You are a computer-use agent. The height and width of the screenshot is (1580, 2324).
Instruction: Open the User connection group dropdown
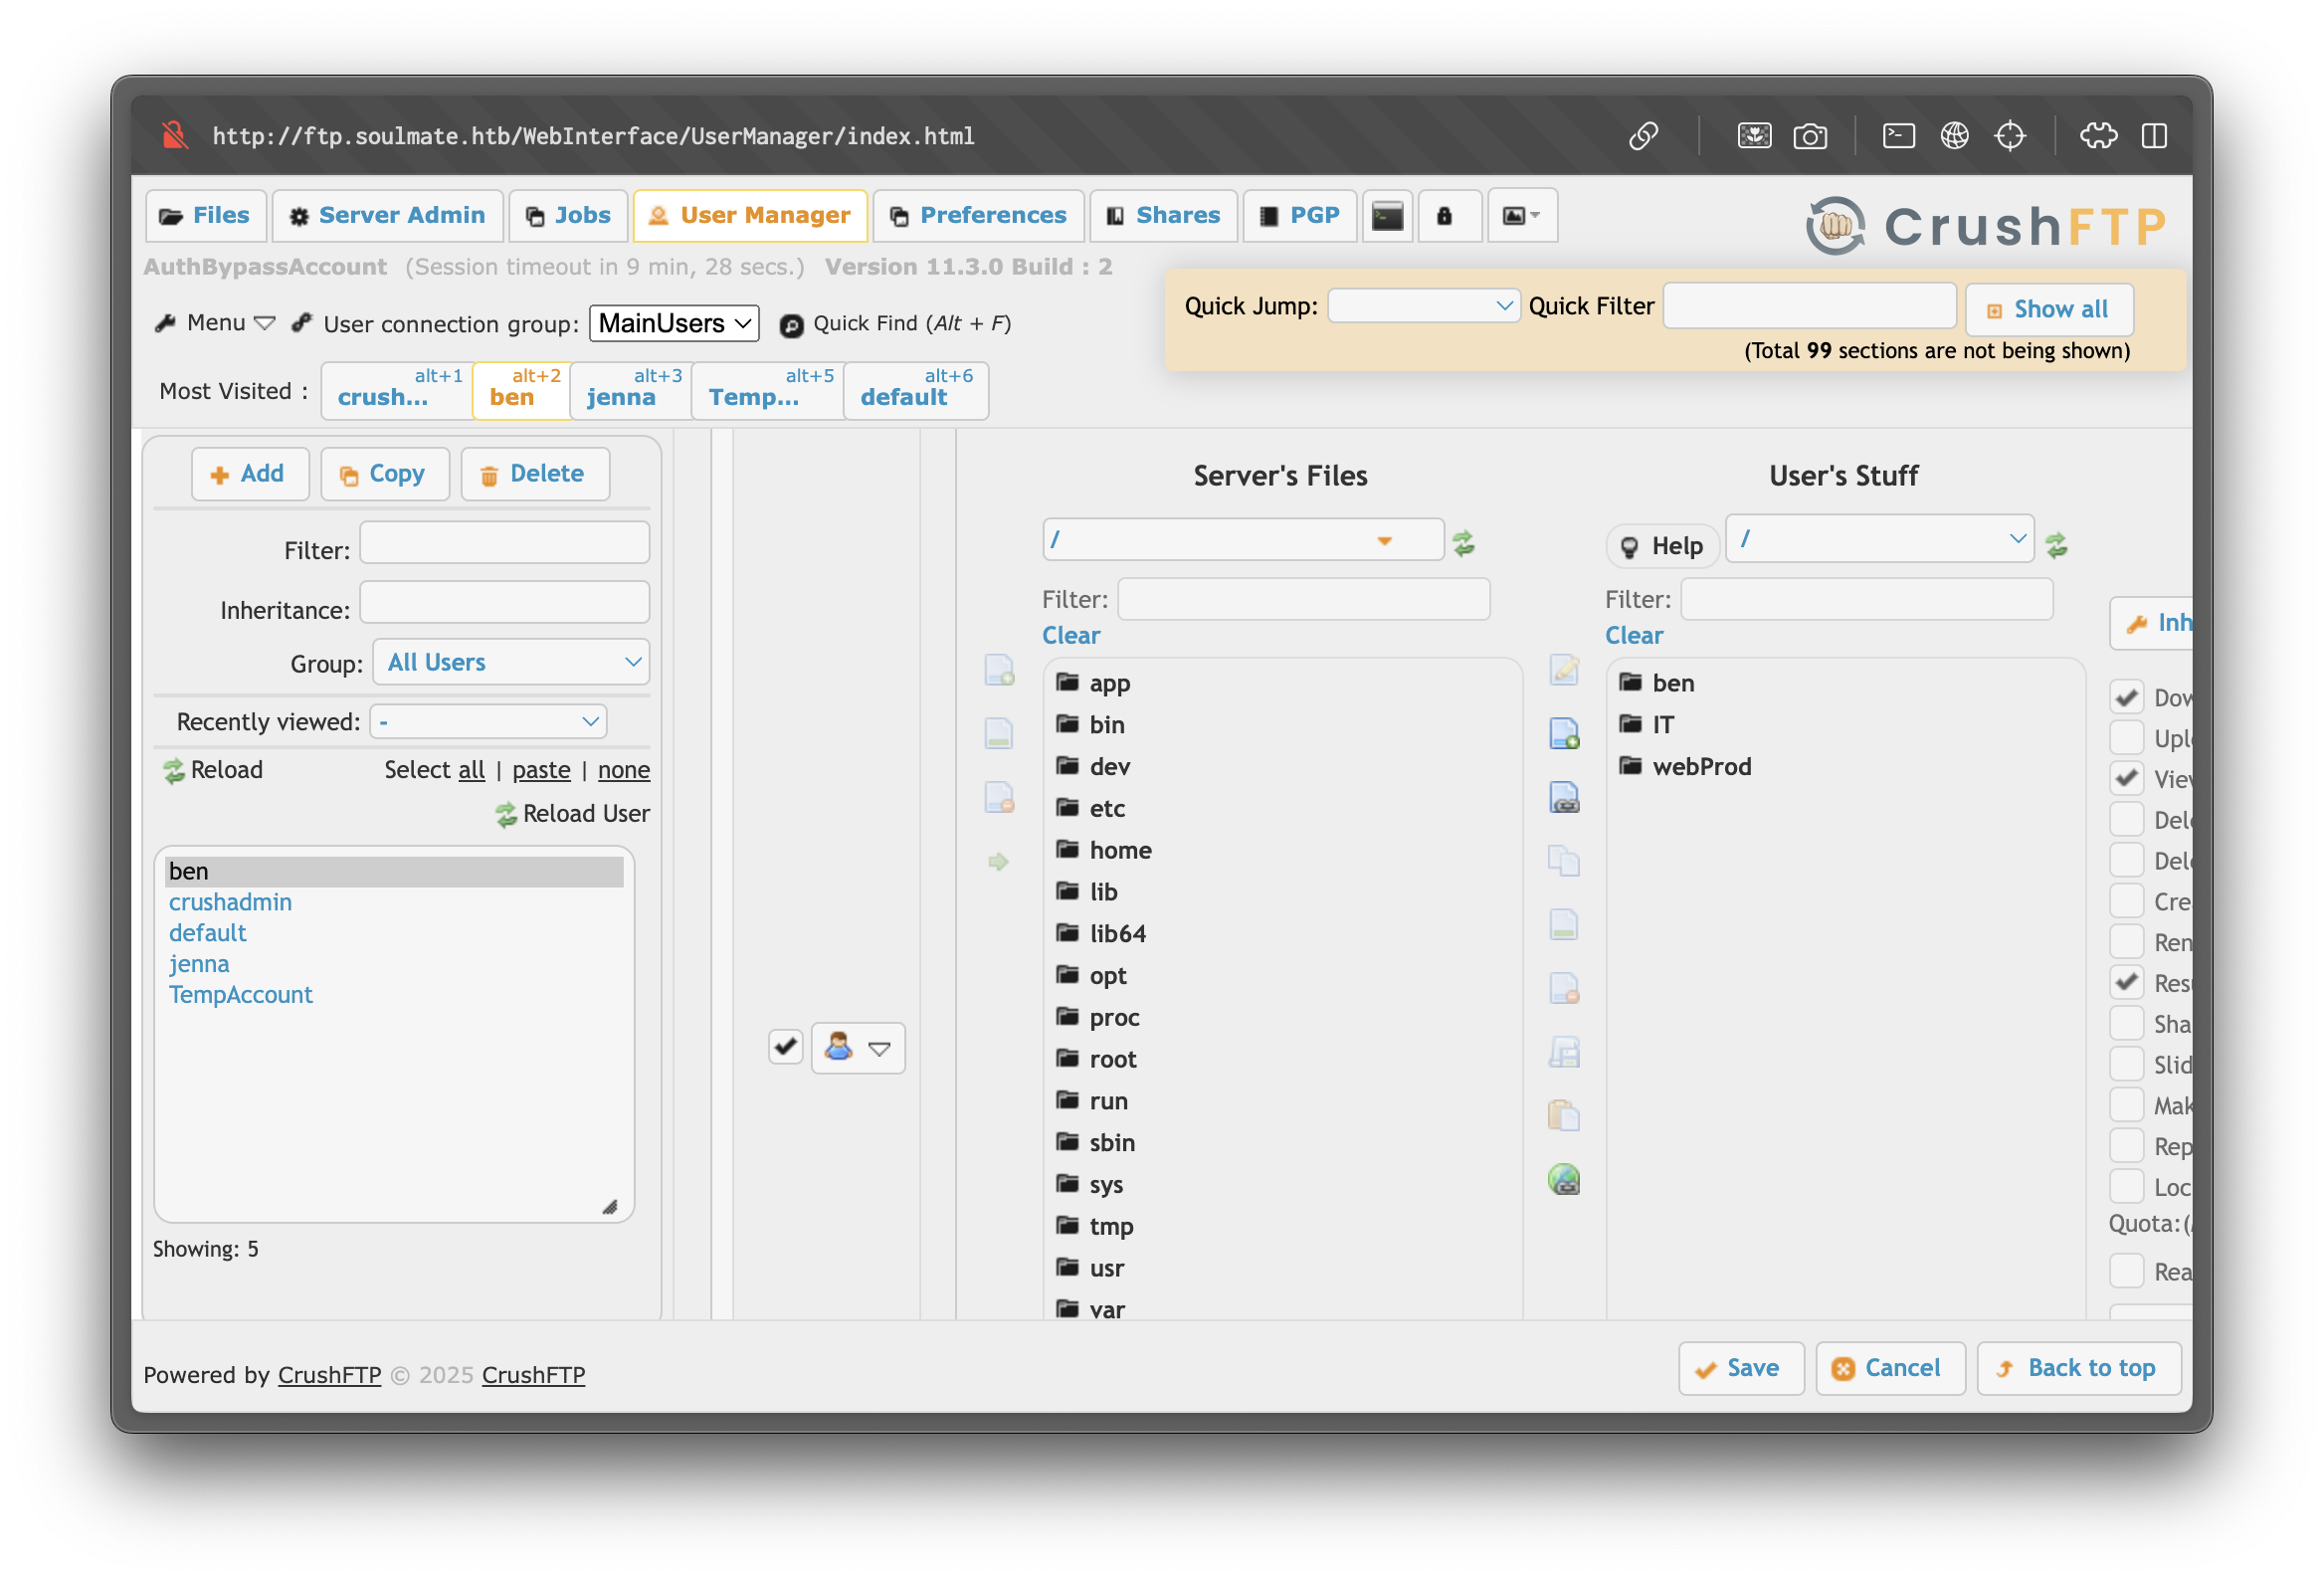pyautogui.click(x=674, y=323)
